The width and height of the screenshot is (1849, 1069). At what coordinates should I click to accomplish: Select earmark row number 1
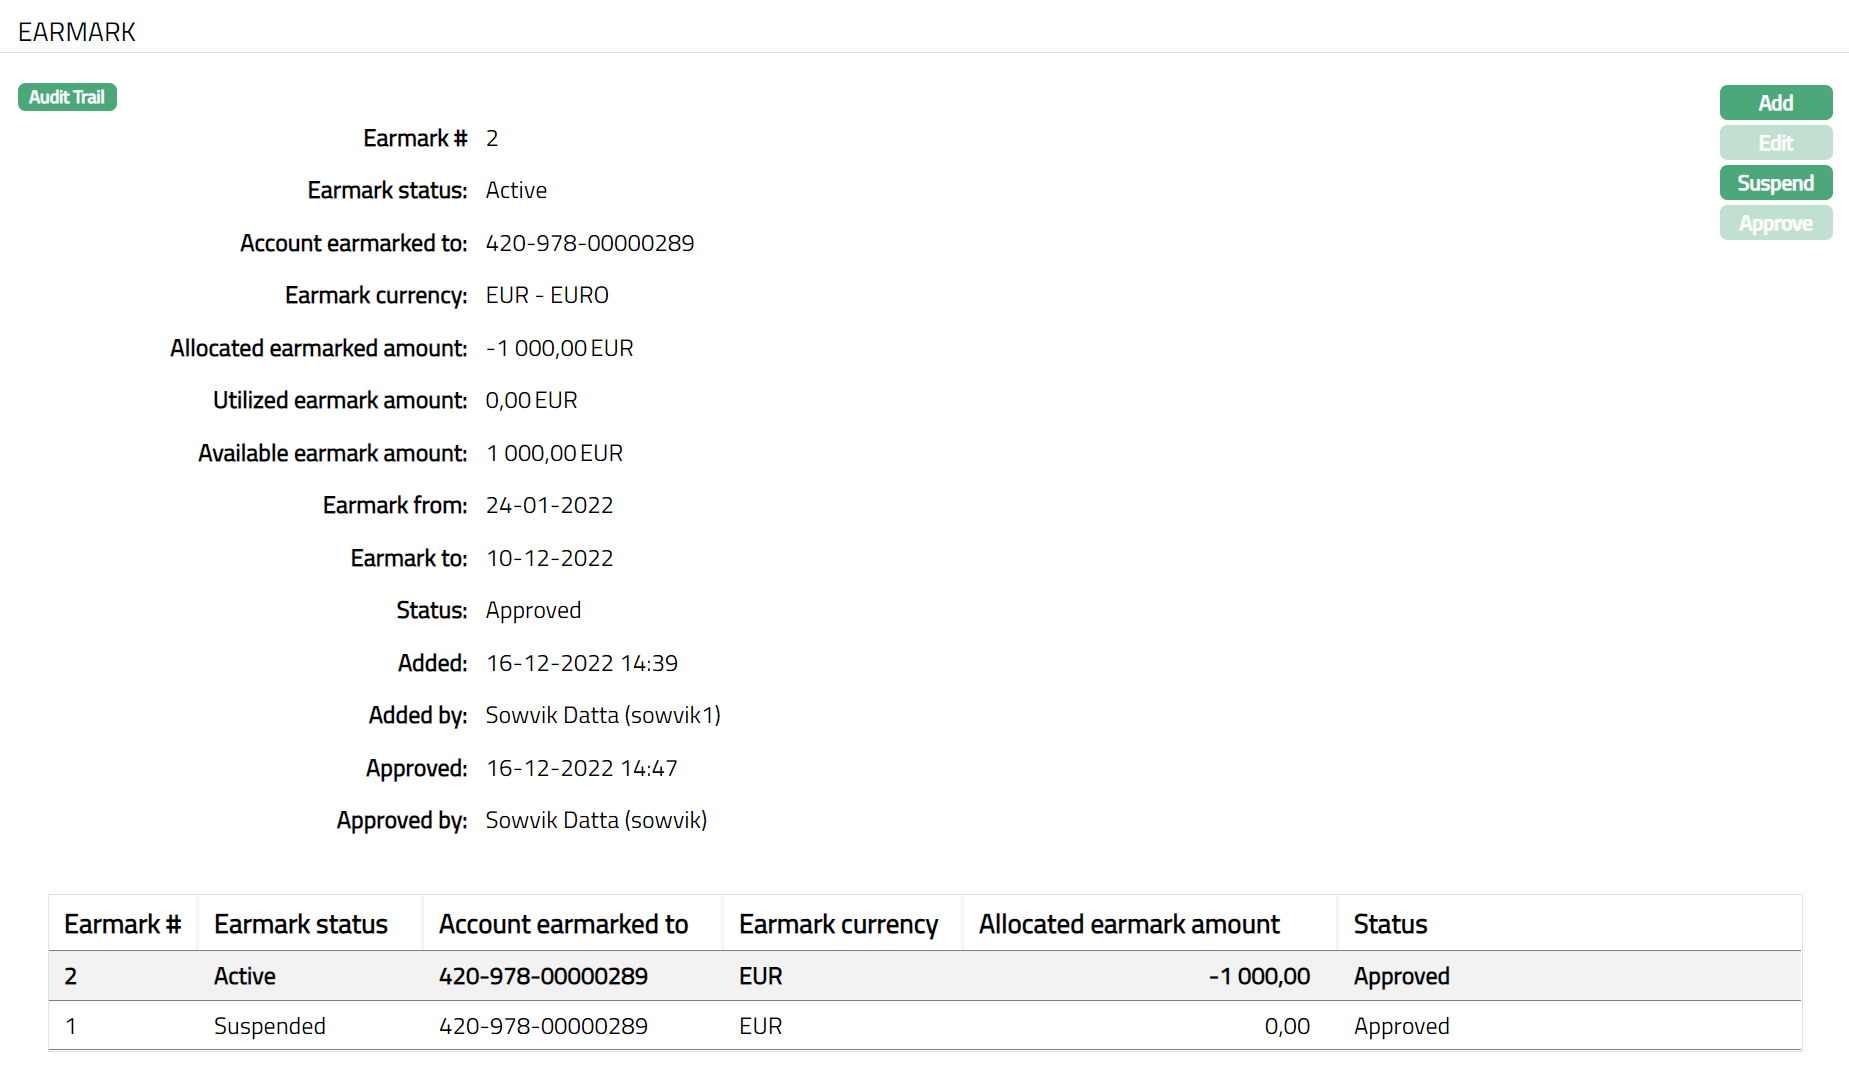click(71, 1026)
